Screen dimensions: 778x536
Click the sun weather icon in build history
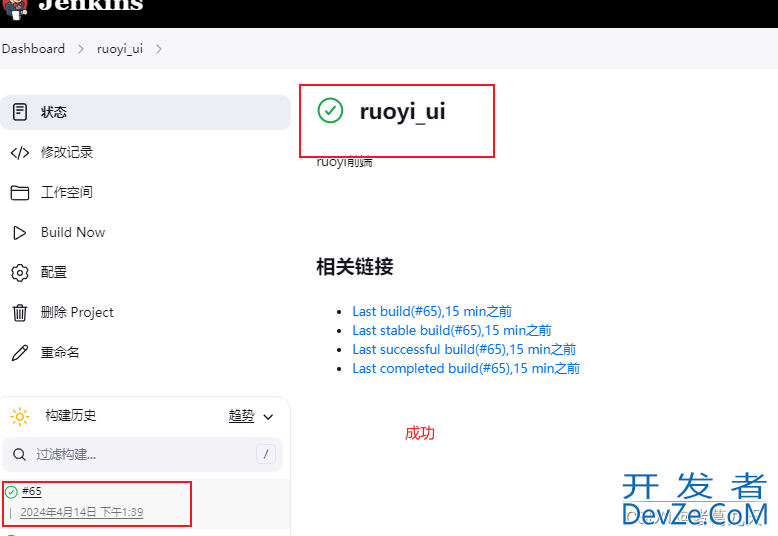20,416
